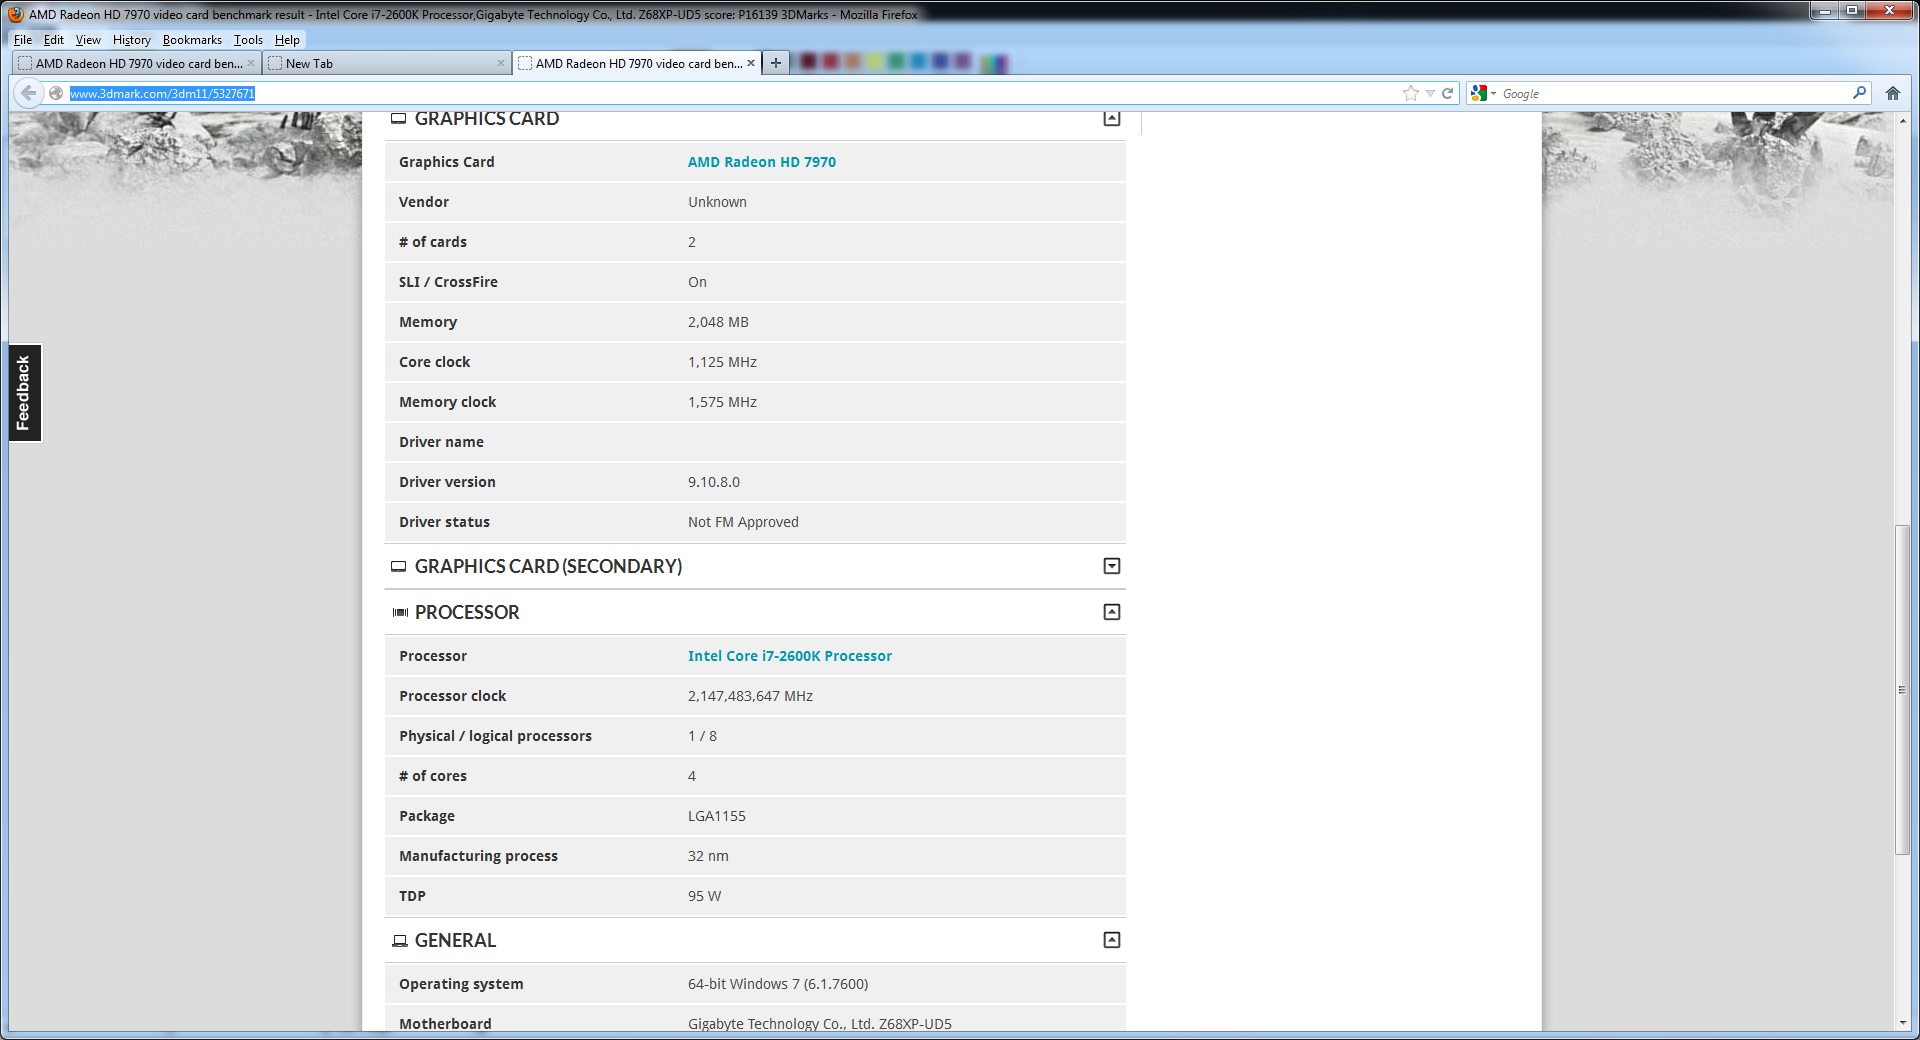Viewport: 1920px width, 1040px height.
Task: Select the Core clock value 1,125 MHz
Action: coord(722,362)
